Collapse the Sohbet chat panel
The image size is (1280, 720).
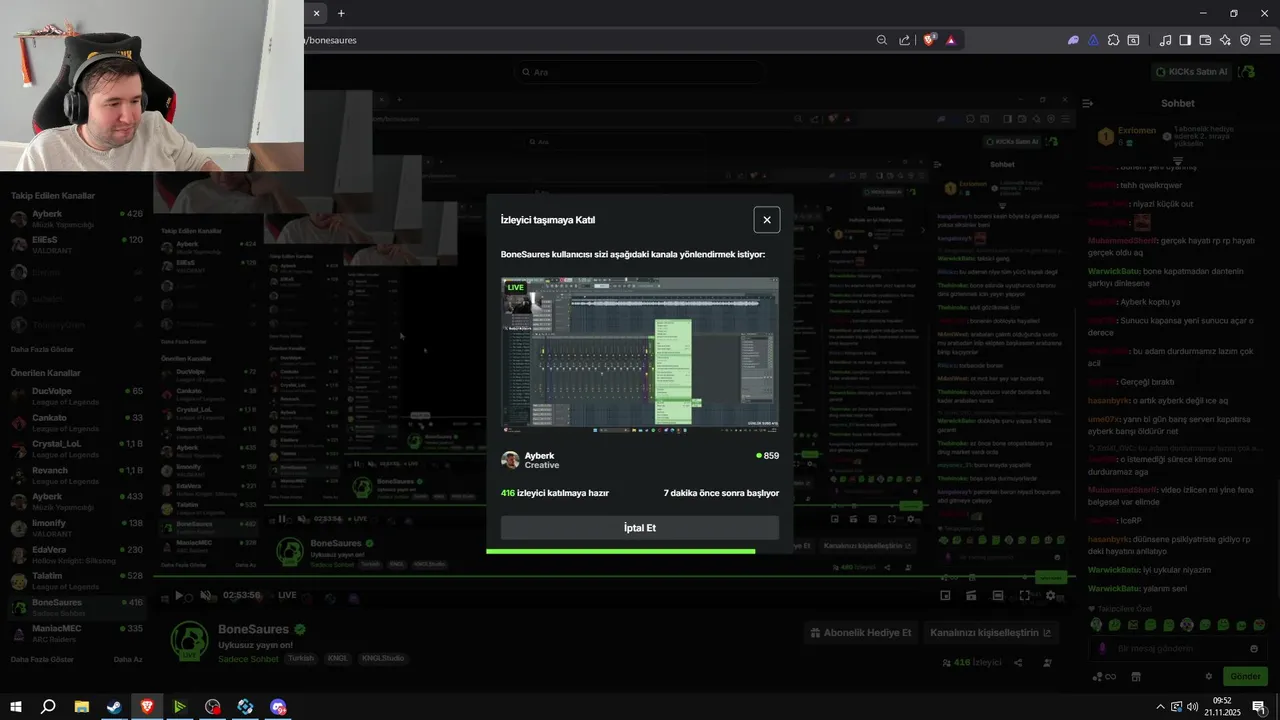(x=1088, y=103)
